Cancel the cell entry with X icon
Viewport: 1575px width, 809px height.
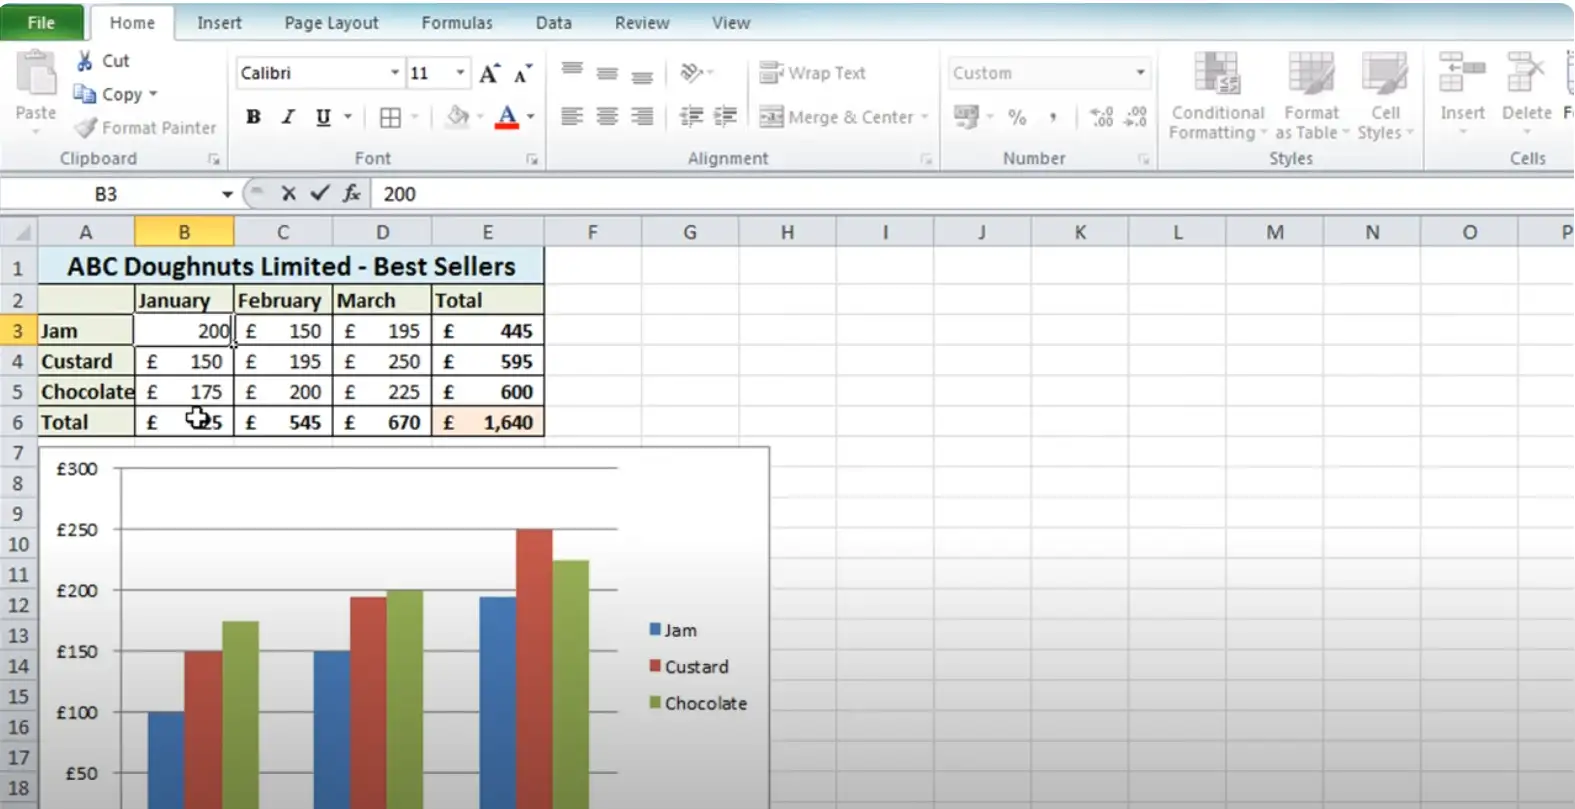288,194
